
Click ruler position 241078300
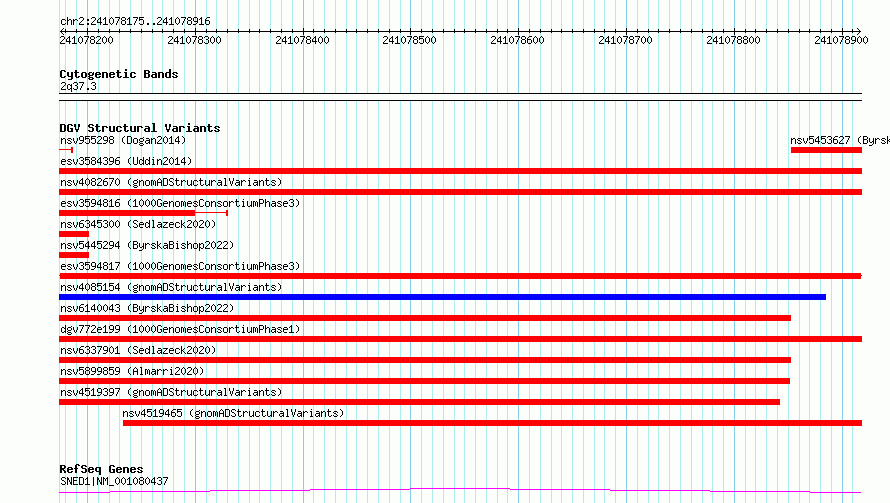point(194,40)
